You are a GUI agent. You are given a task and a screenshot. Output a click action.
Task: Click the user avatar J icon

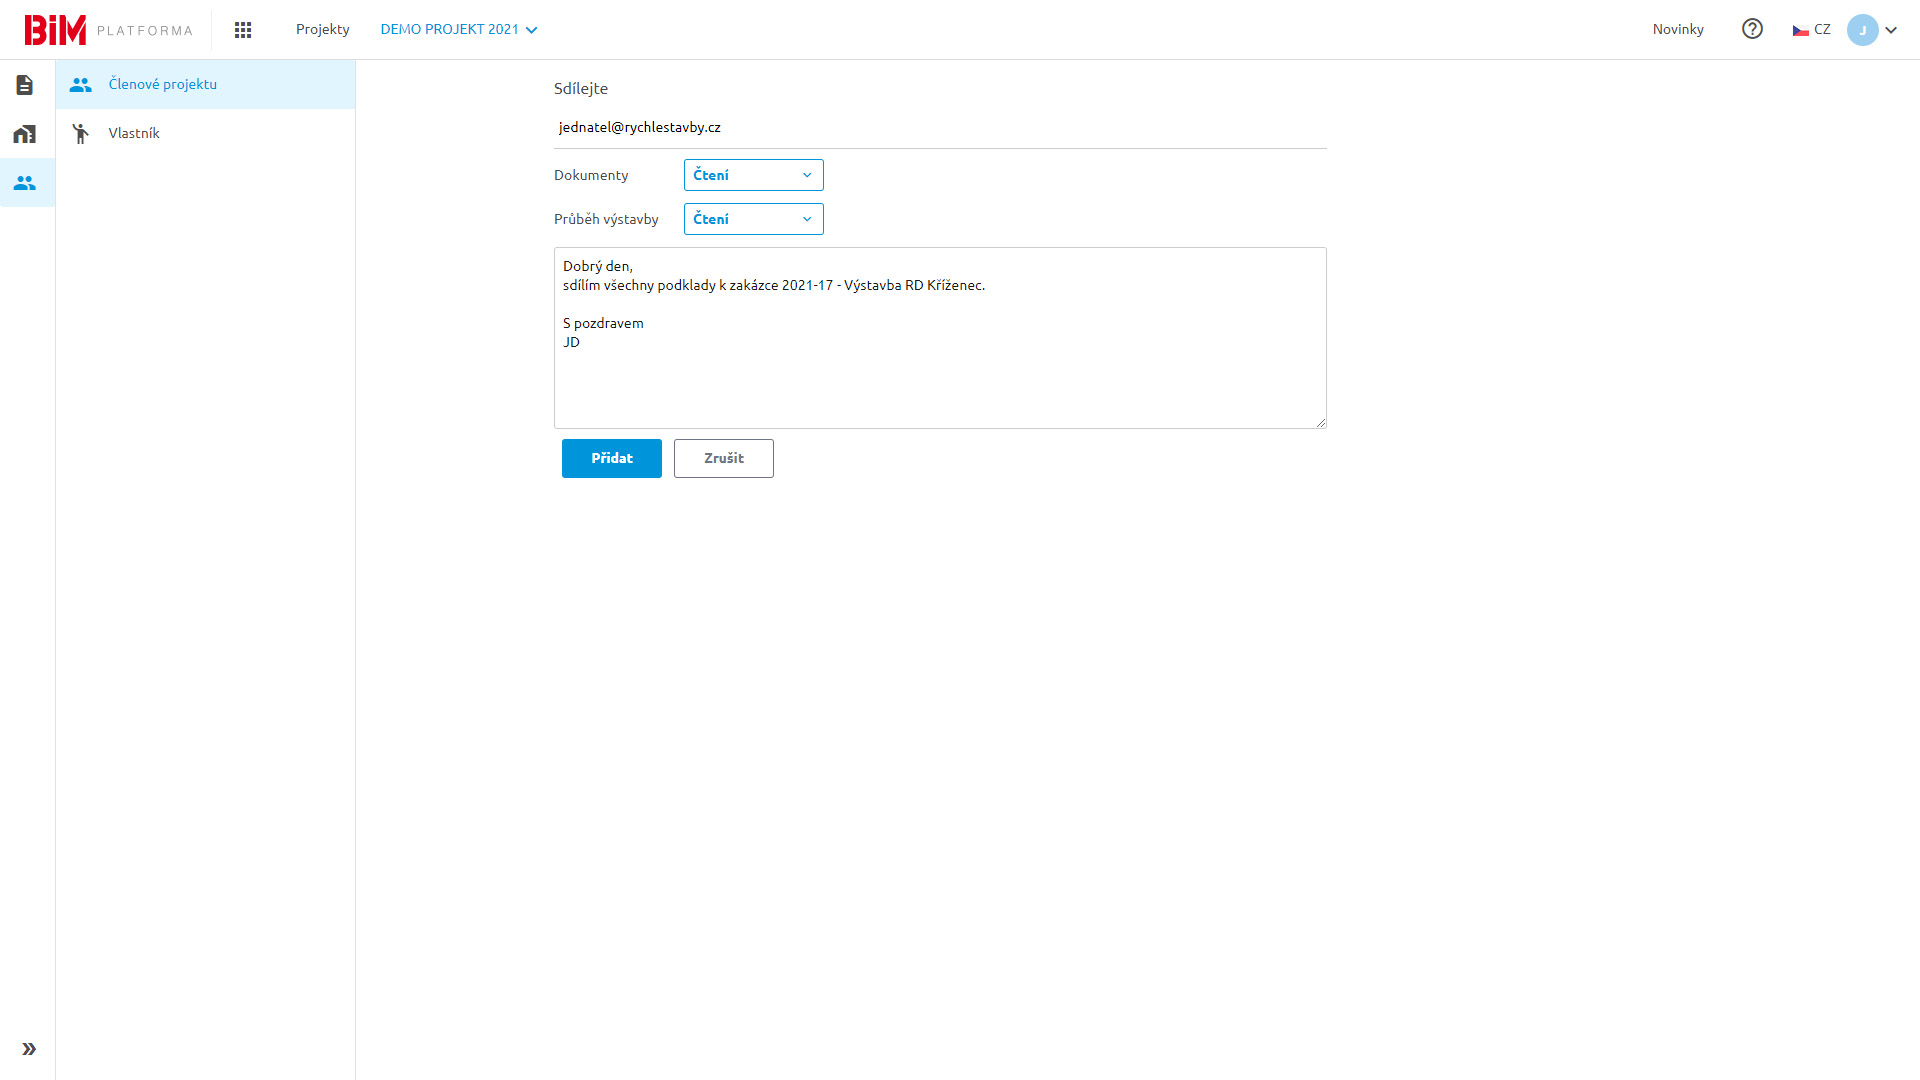pos(1862,30)
